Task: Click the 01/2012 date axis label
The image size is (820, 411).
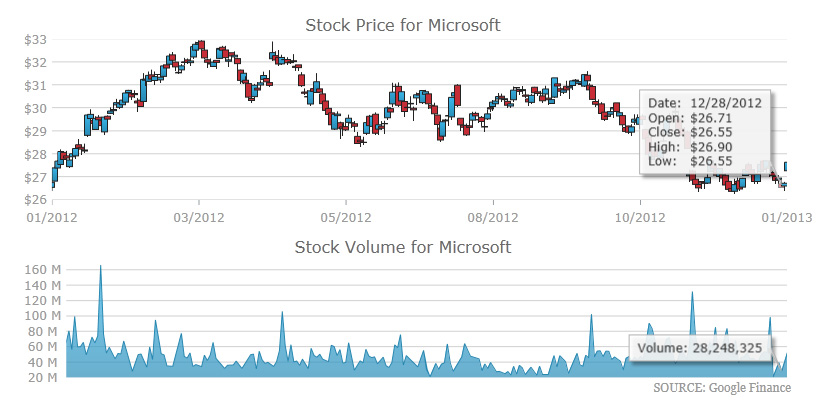Action: click(x=51, y=216)
